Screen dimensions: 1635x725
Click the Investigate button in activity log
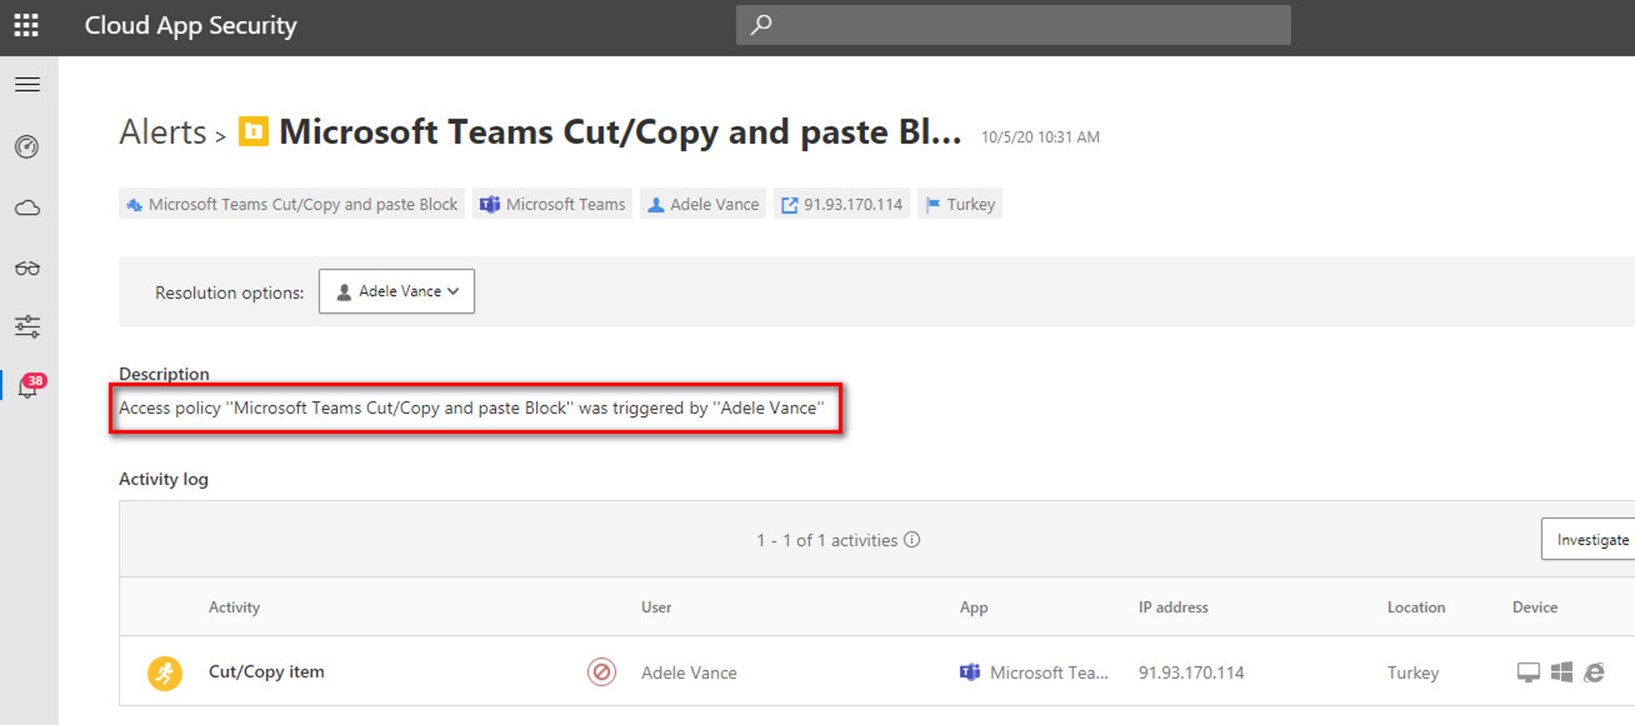click(1590, 539)
